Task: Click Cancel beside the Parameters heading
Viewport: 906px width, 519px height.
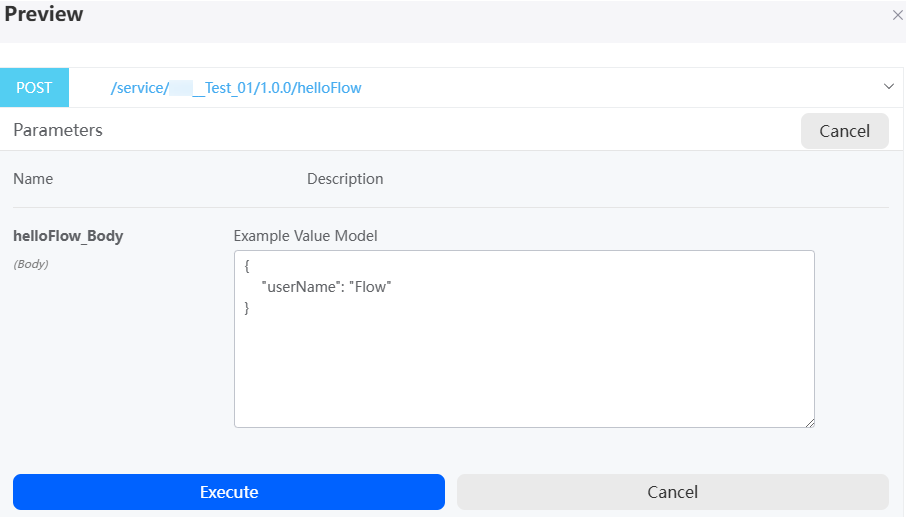Action: pos(844,131)
